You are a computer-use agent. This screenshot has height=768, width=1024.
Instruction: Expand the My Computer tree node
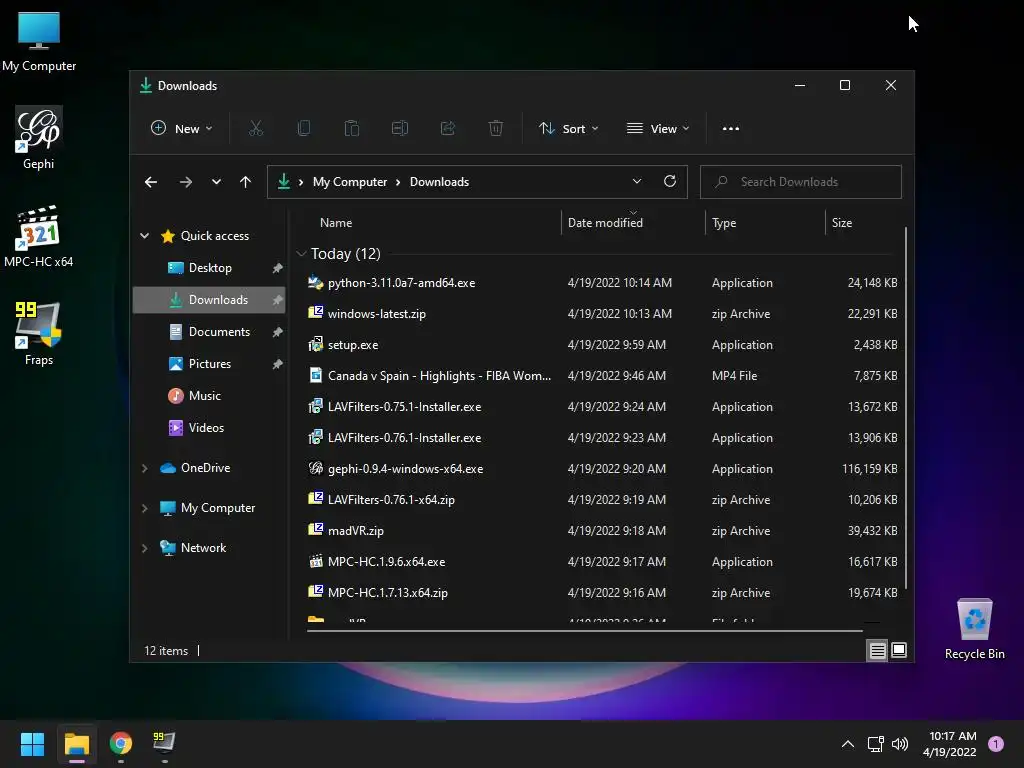click(x=144, y=508)
